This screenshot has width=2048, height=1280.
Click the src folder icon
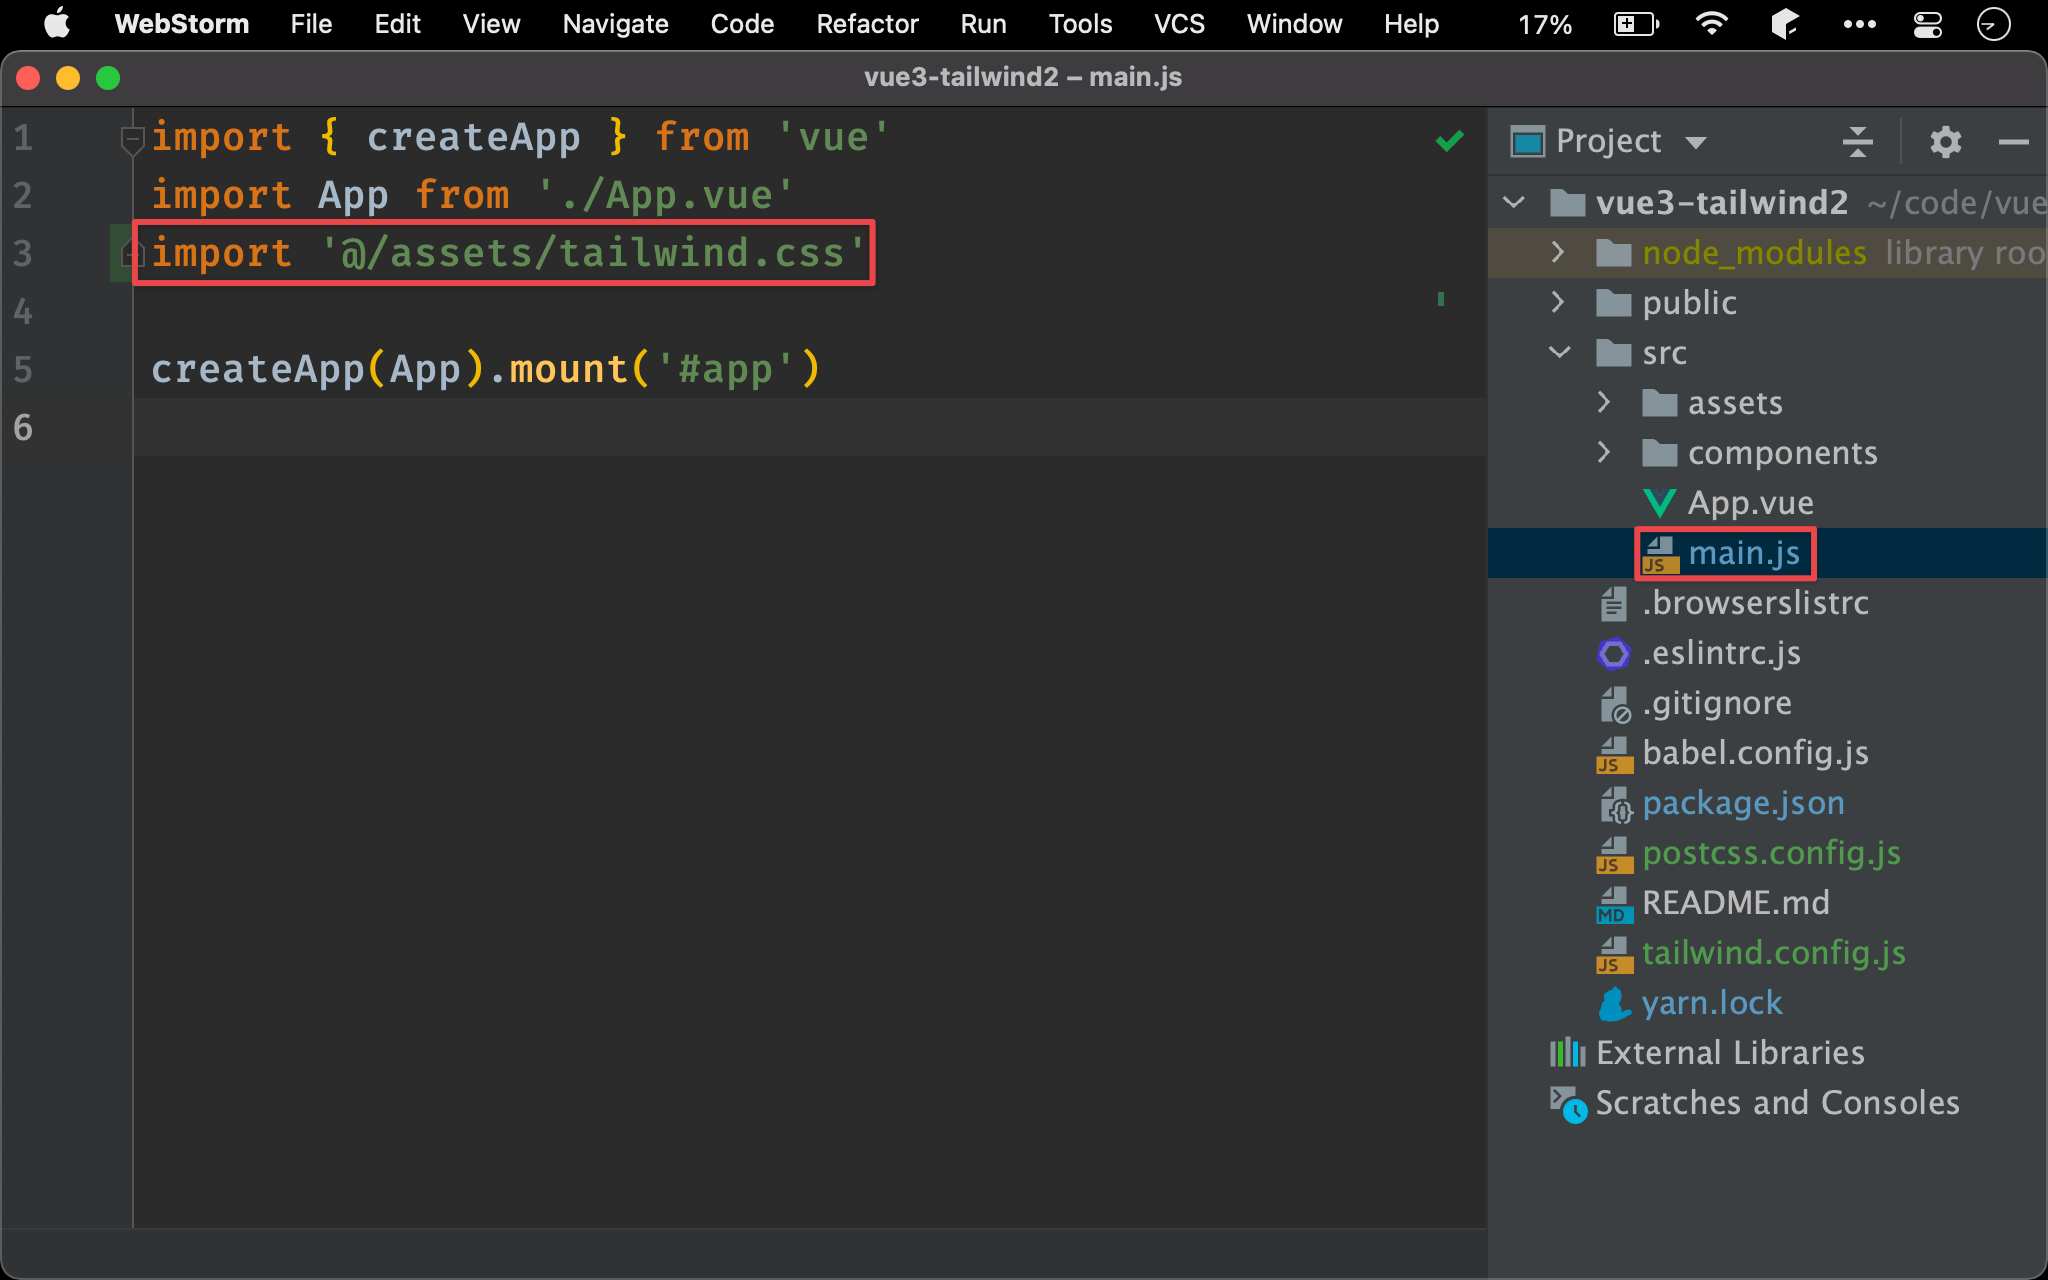(1613, 352)
